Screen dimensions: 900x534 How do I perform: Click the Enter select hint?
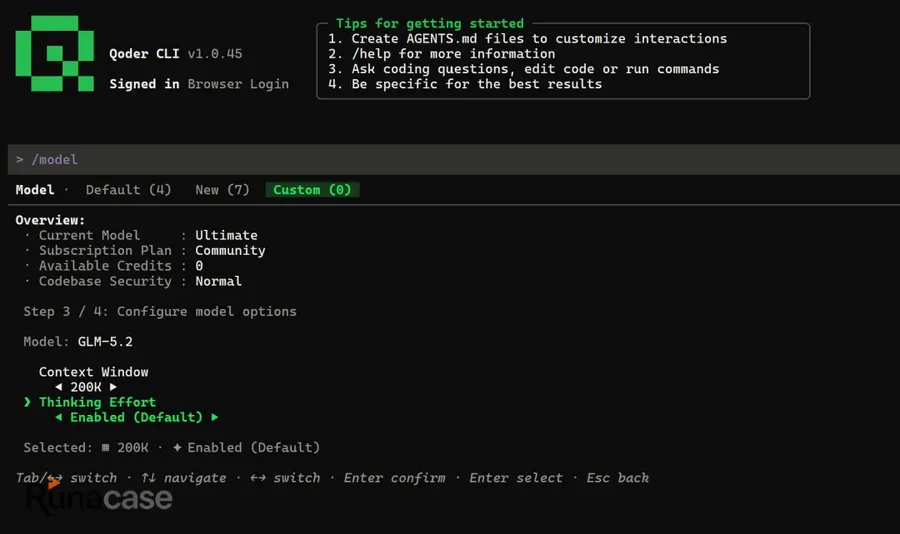tap(515, 478)
